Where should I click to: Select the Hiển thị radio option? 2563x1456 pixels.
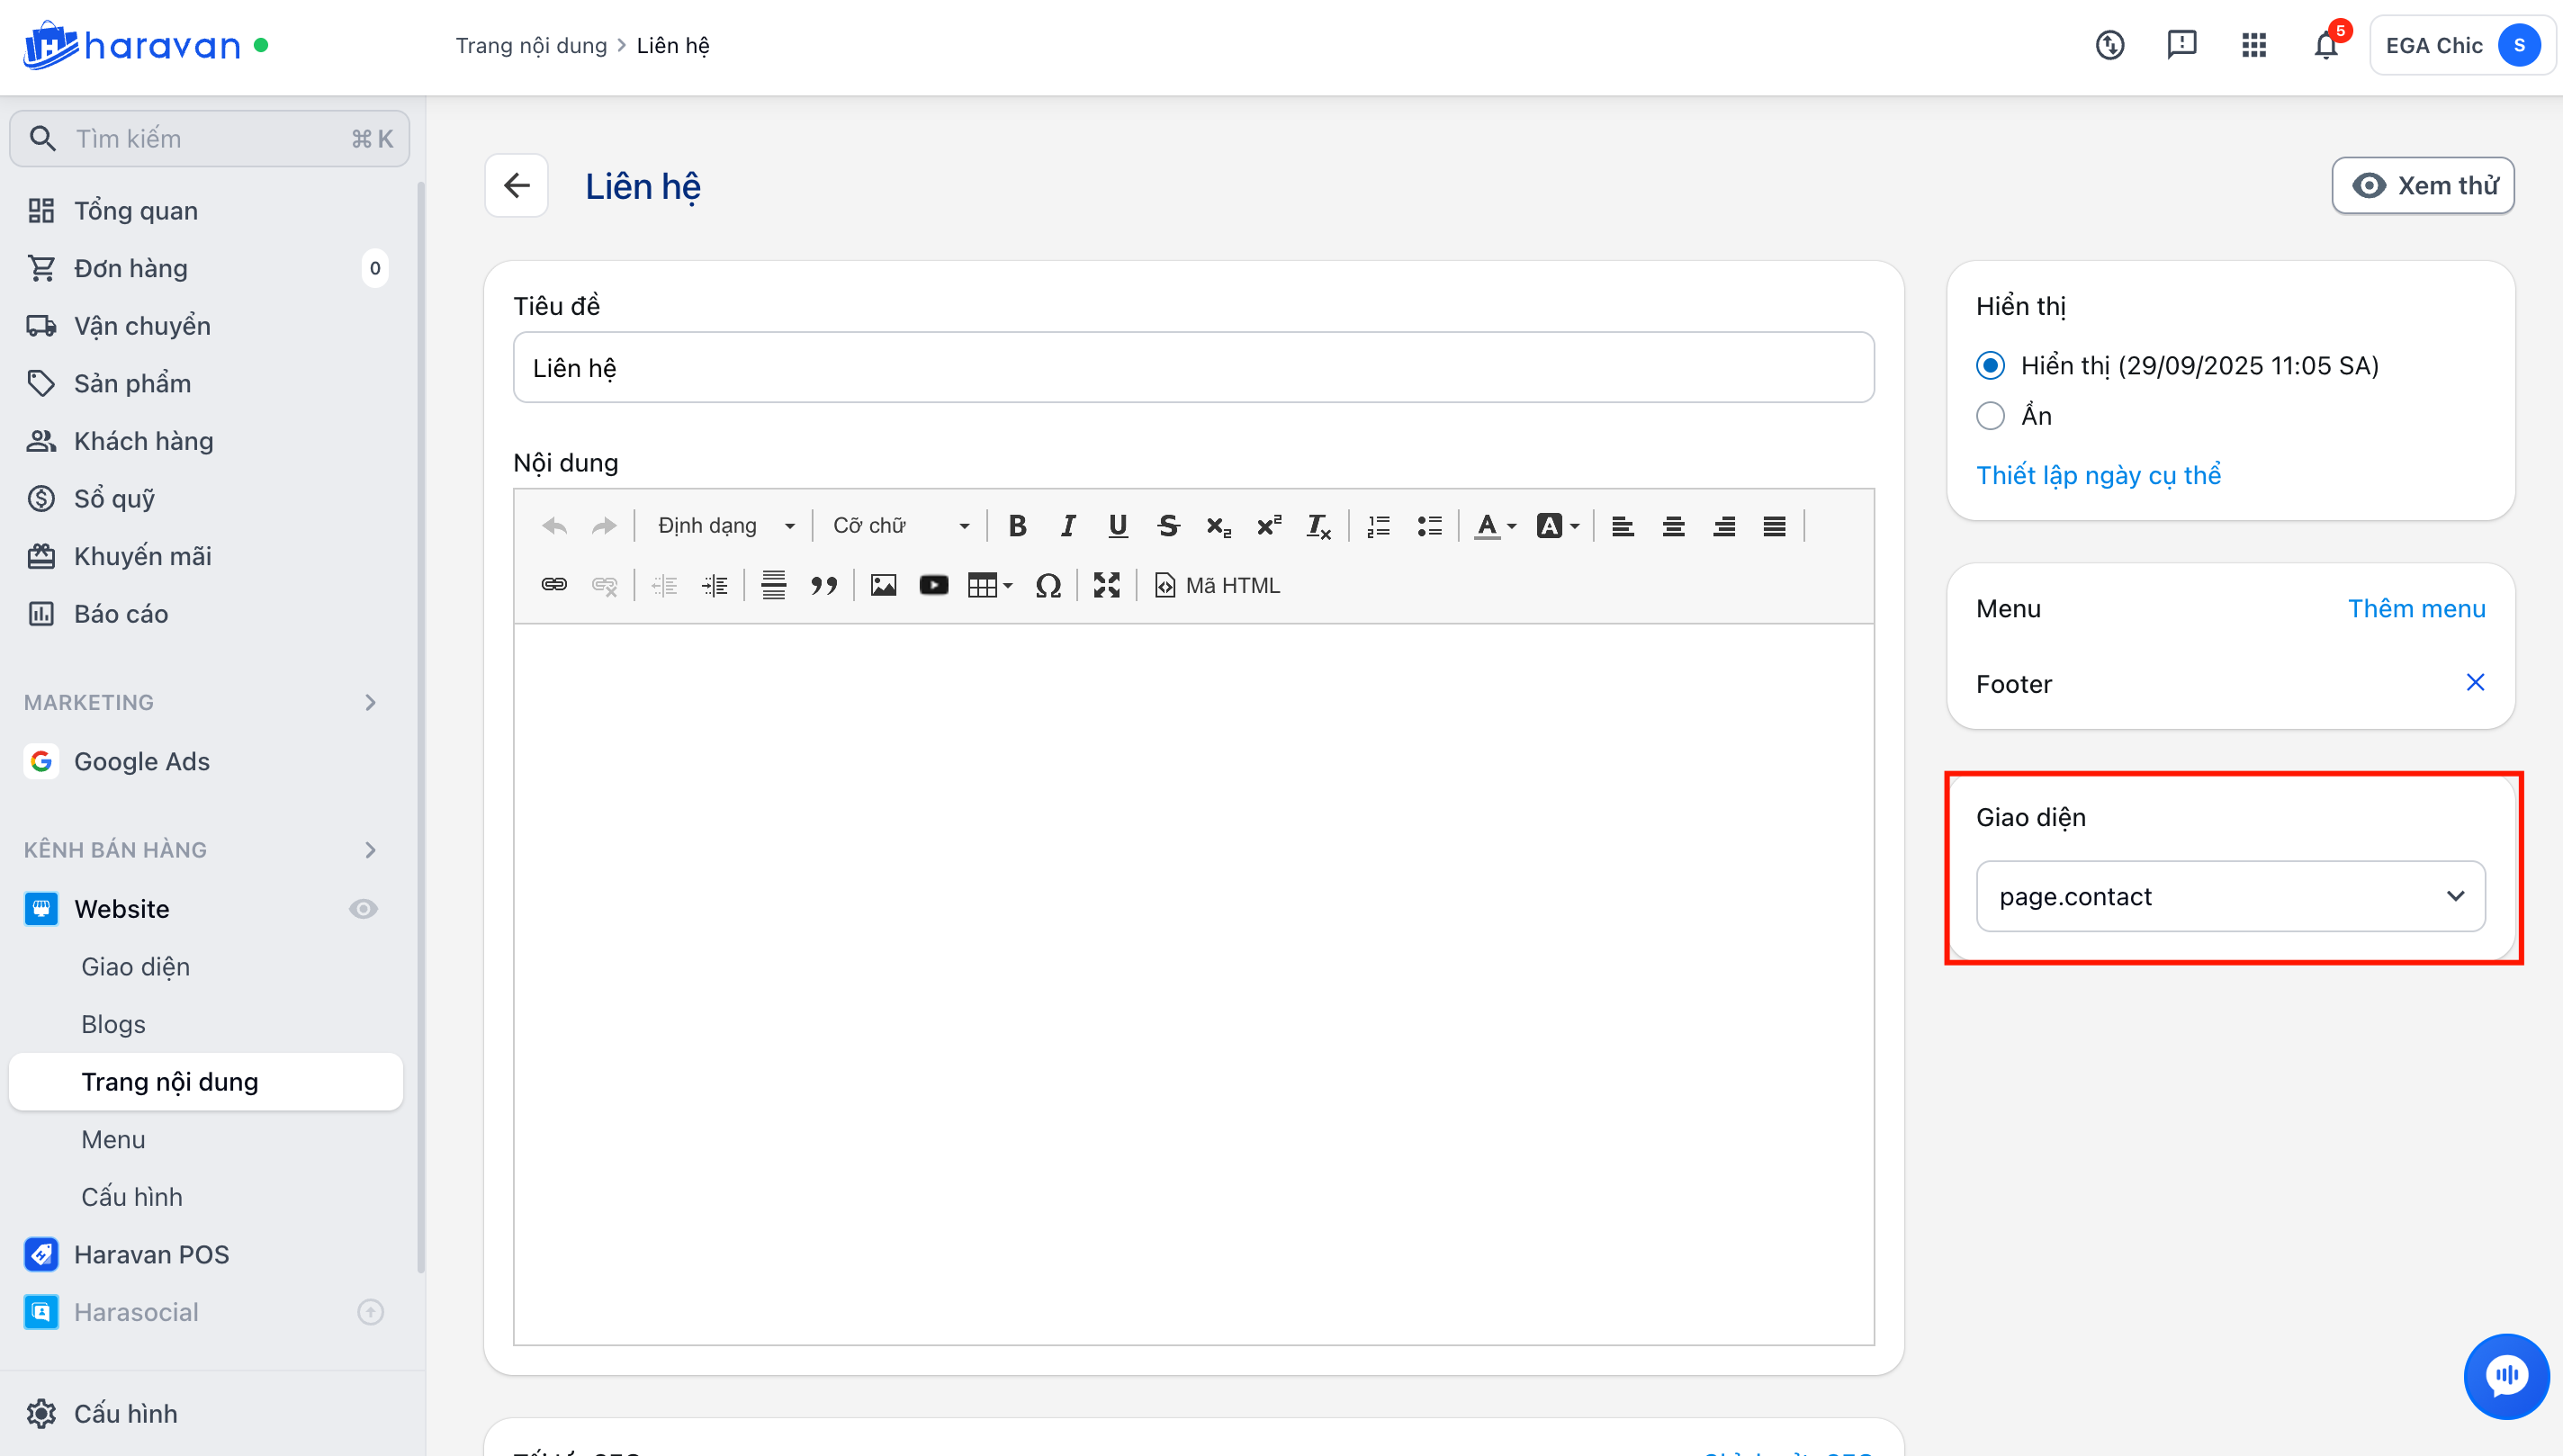(1990, 366)
